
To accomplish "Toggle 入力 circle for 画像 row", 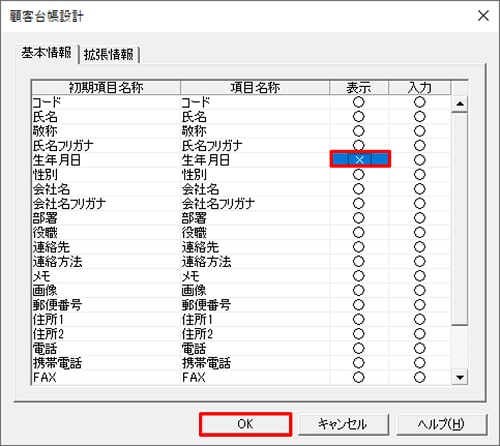I will [420, 290].
